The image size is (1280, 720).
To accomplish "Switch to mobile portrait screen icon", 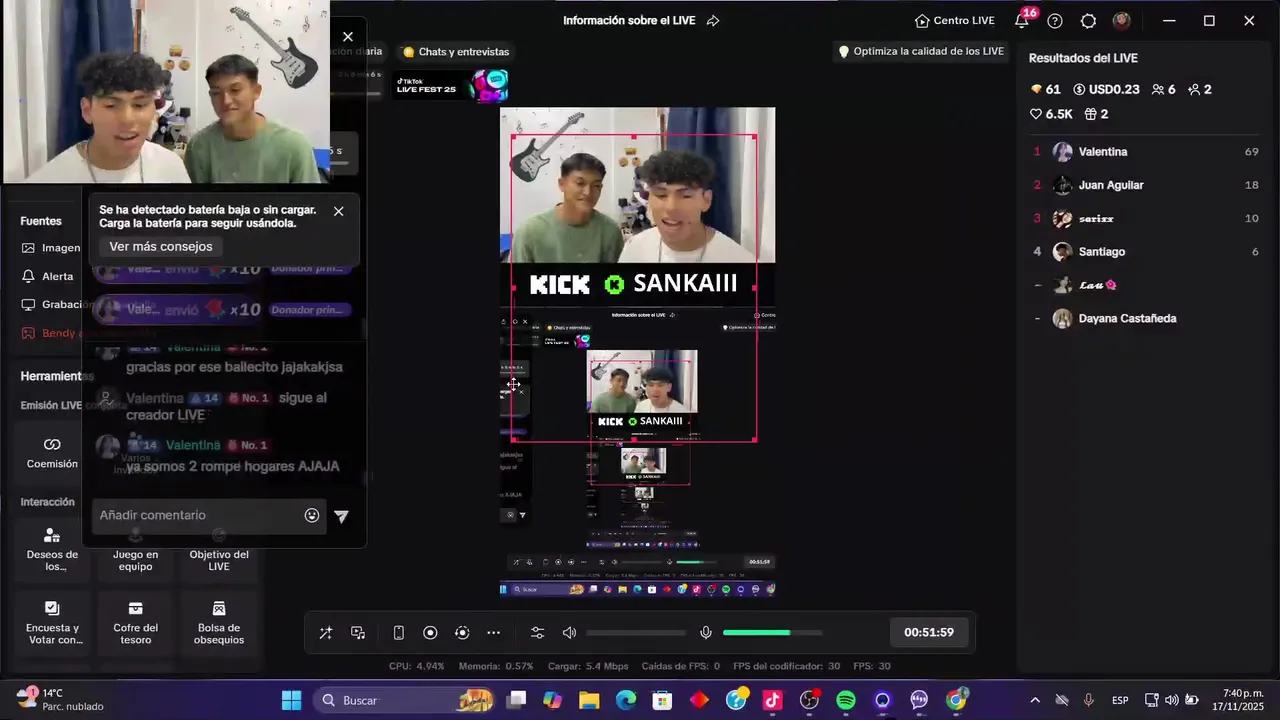I will click(398, 633).
